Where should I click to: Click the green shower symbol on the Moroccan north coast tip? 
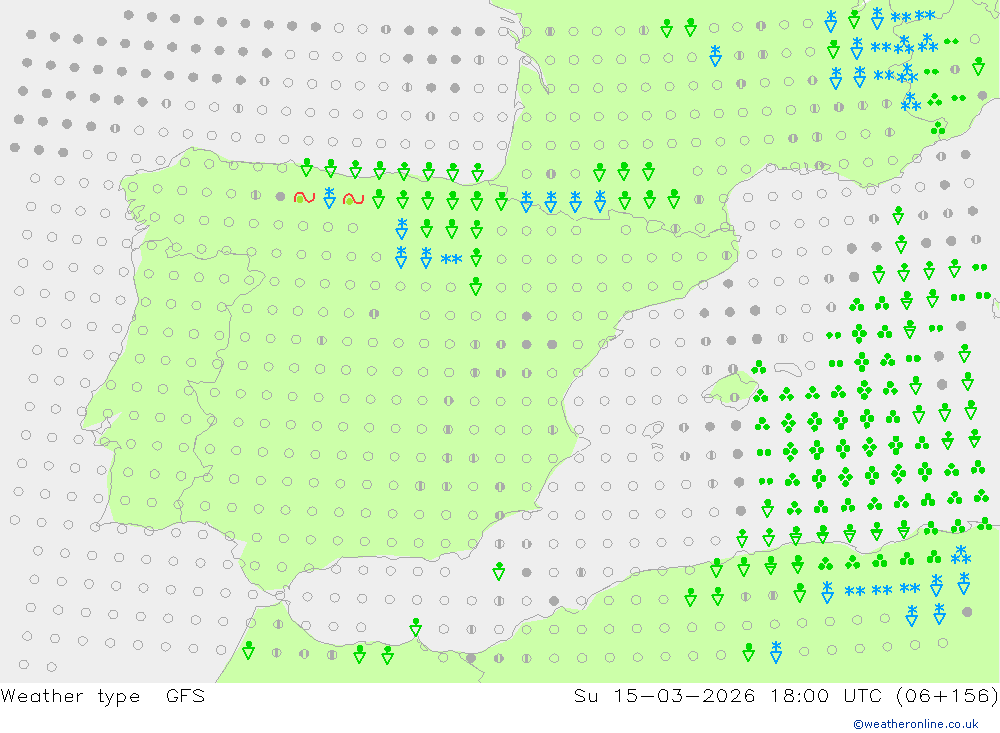(415, 627)
